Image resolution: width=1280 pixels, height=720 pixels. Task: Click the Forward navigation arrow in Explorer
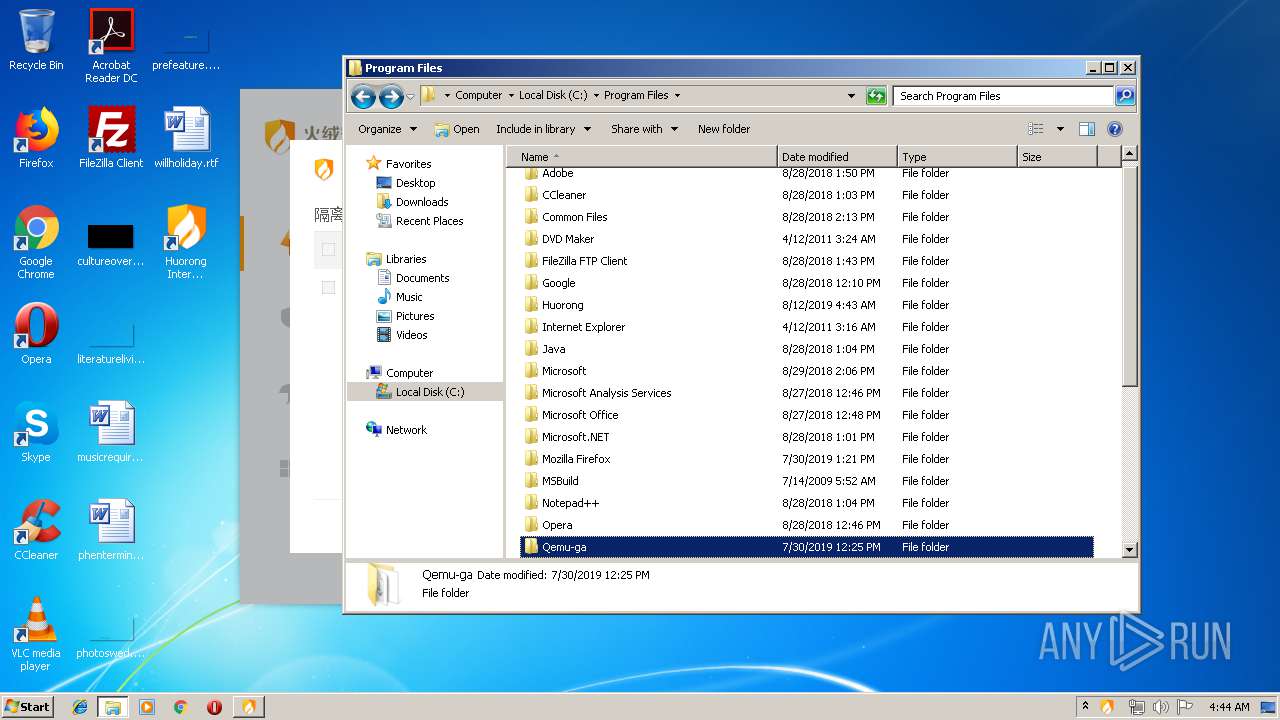[x=391, y=96]
